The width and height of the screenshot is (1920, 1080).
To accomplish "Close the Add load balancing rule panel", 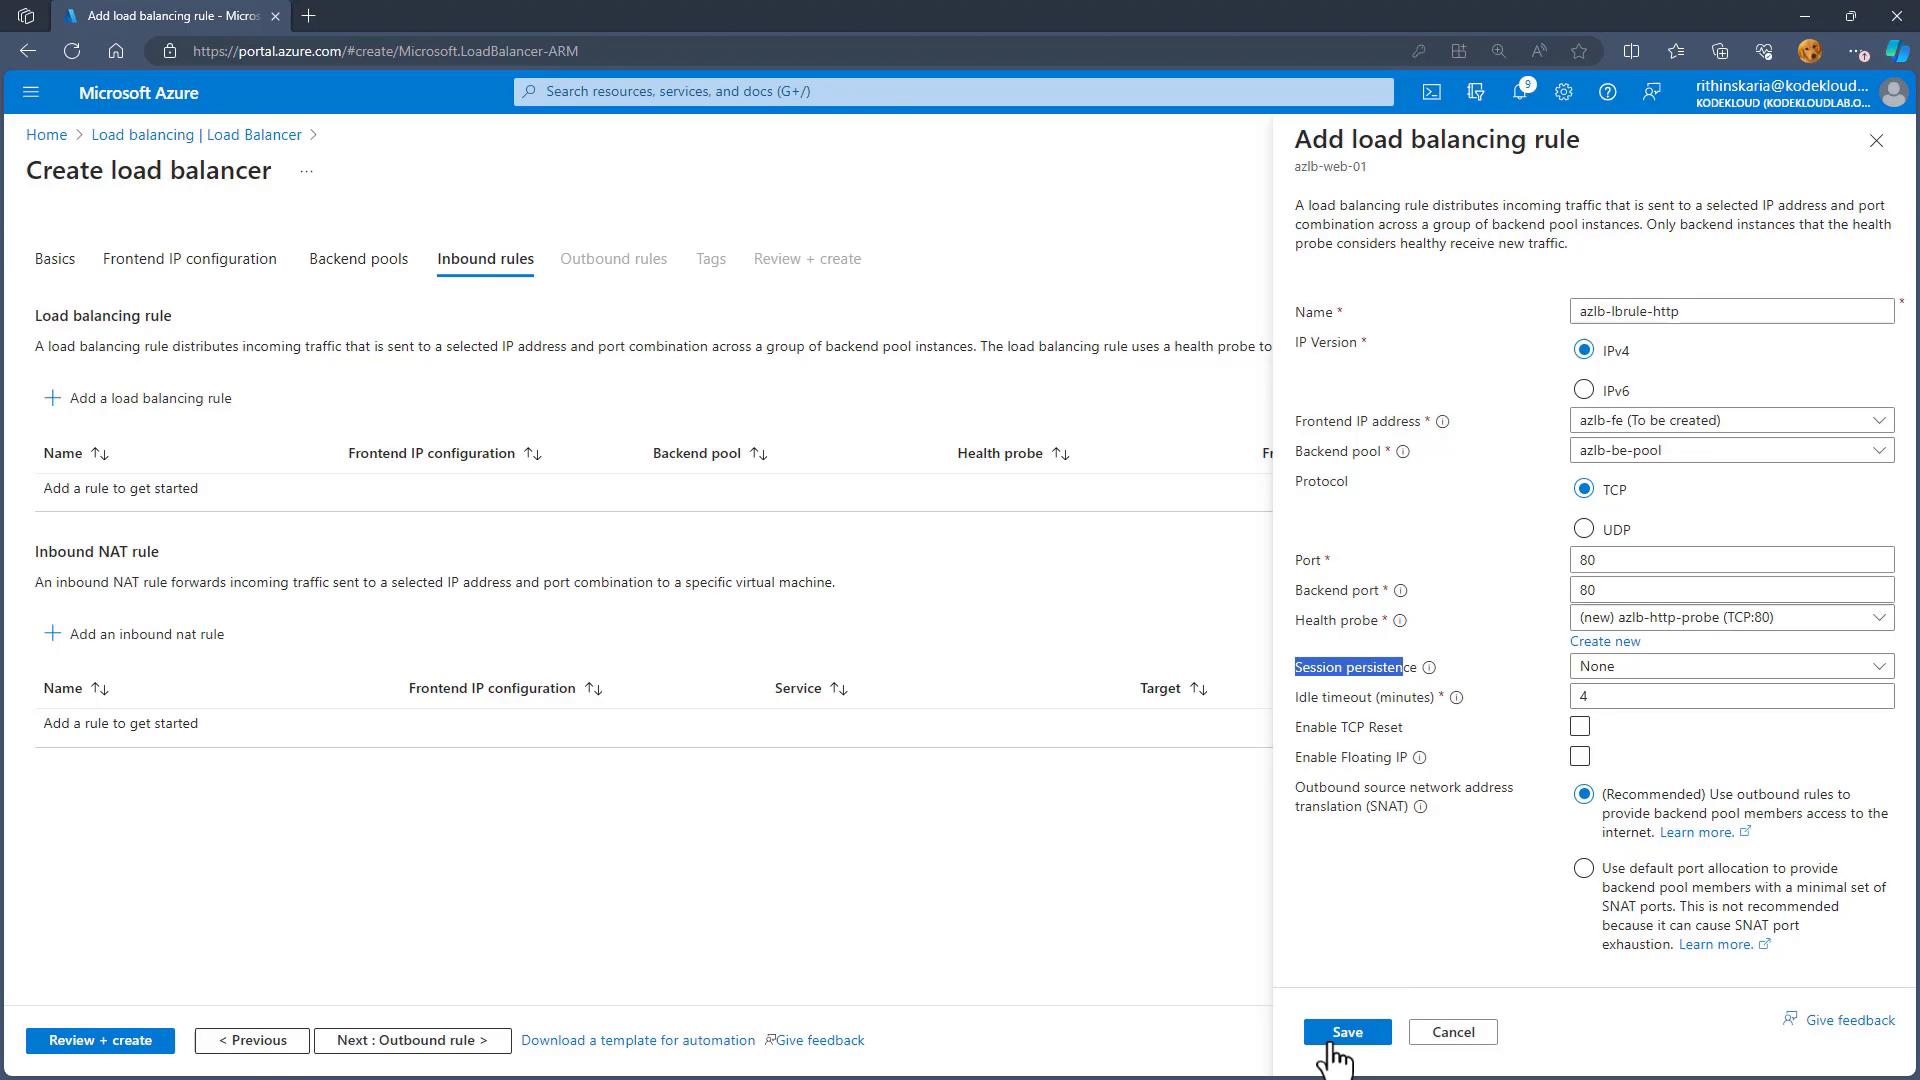I will [x=1876, y=141].
